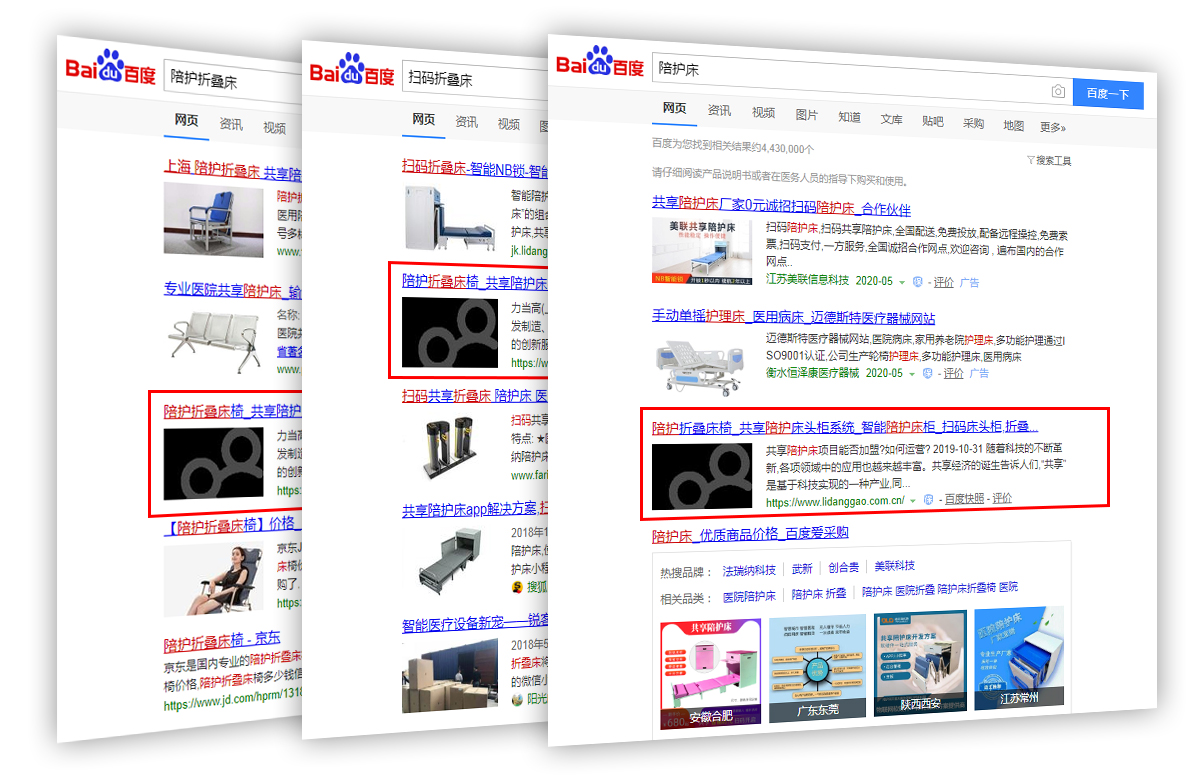
Task: Click the Baidu logo beside the 陪护床 search
Action: click(600, 65)
